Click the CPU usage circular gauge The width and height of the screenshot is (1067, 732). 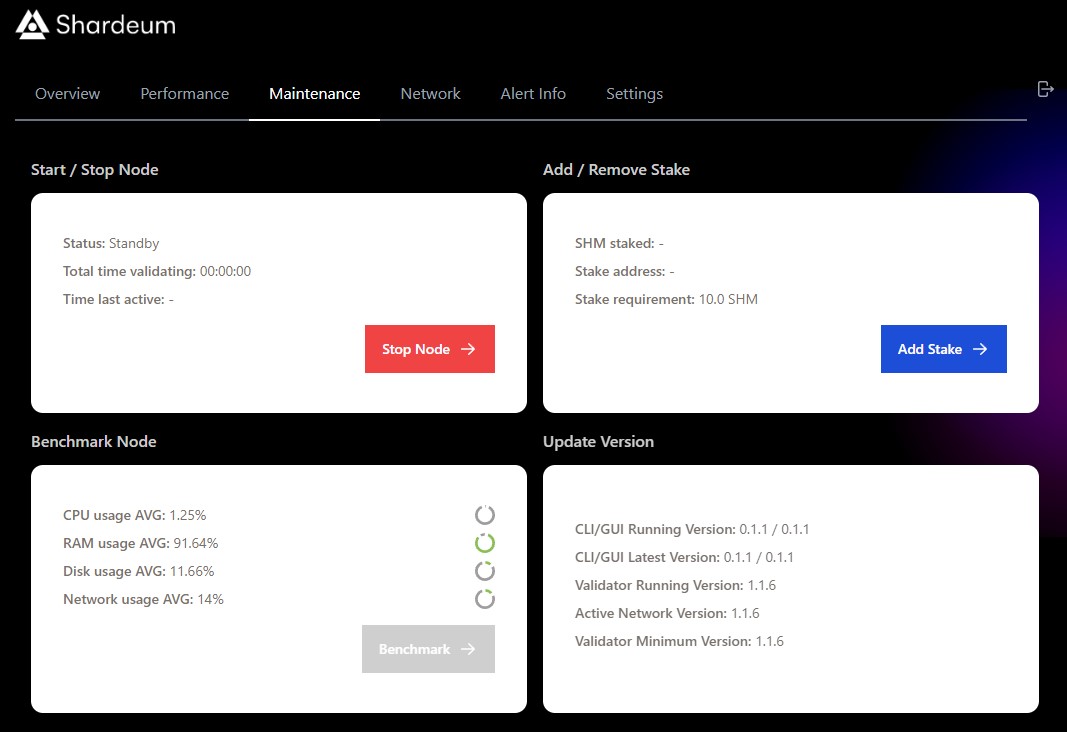click(485, 515)
